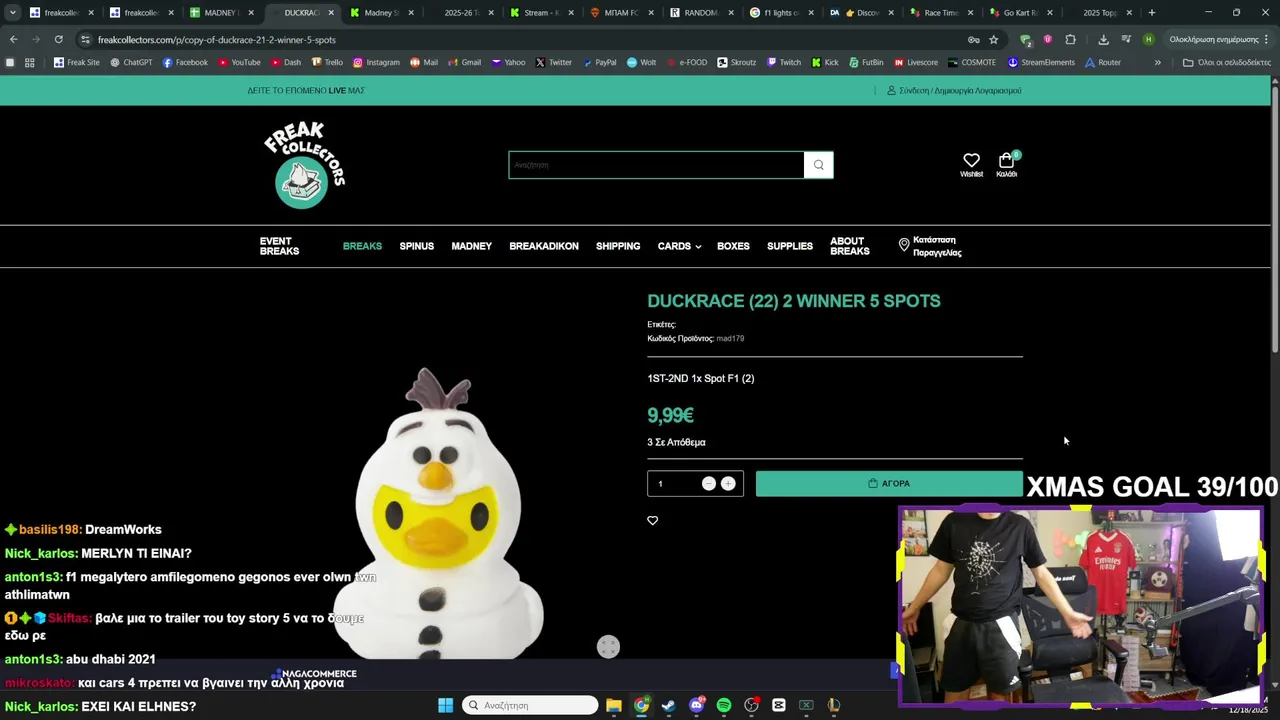Open the YouTube bookmark
Image resolution: width=1280 pixels, height=720 pixels.
239,62
